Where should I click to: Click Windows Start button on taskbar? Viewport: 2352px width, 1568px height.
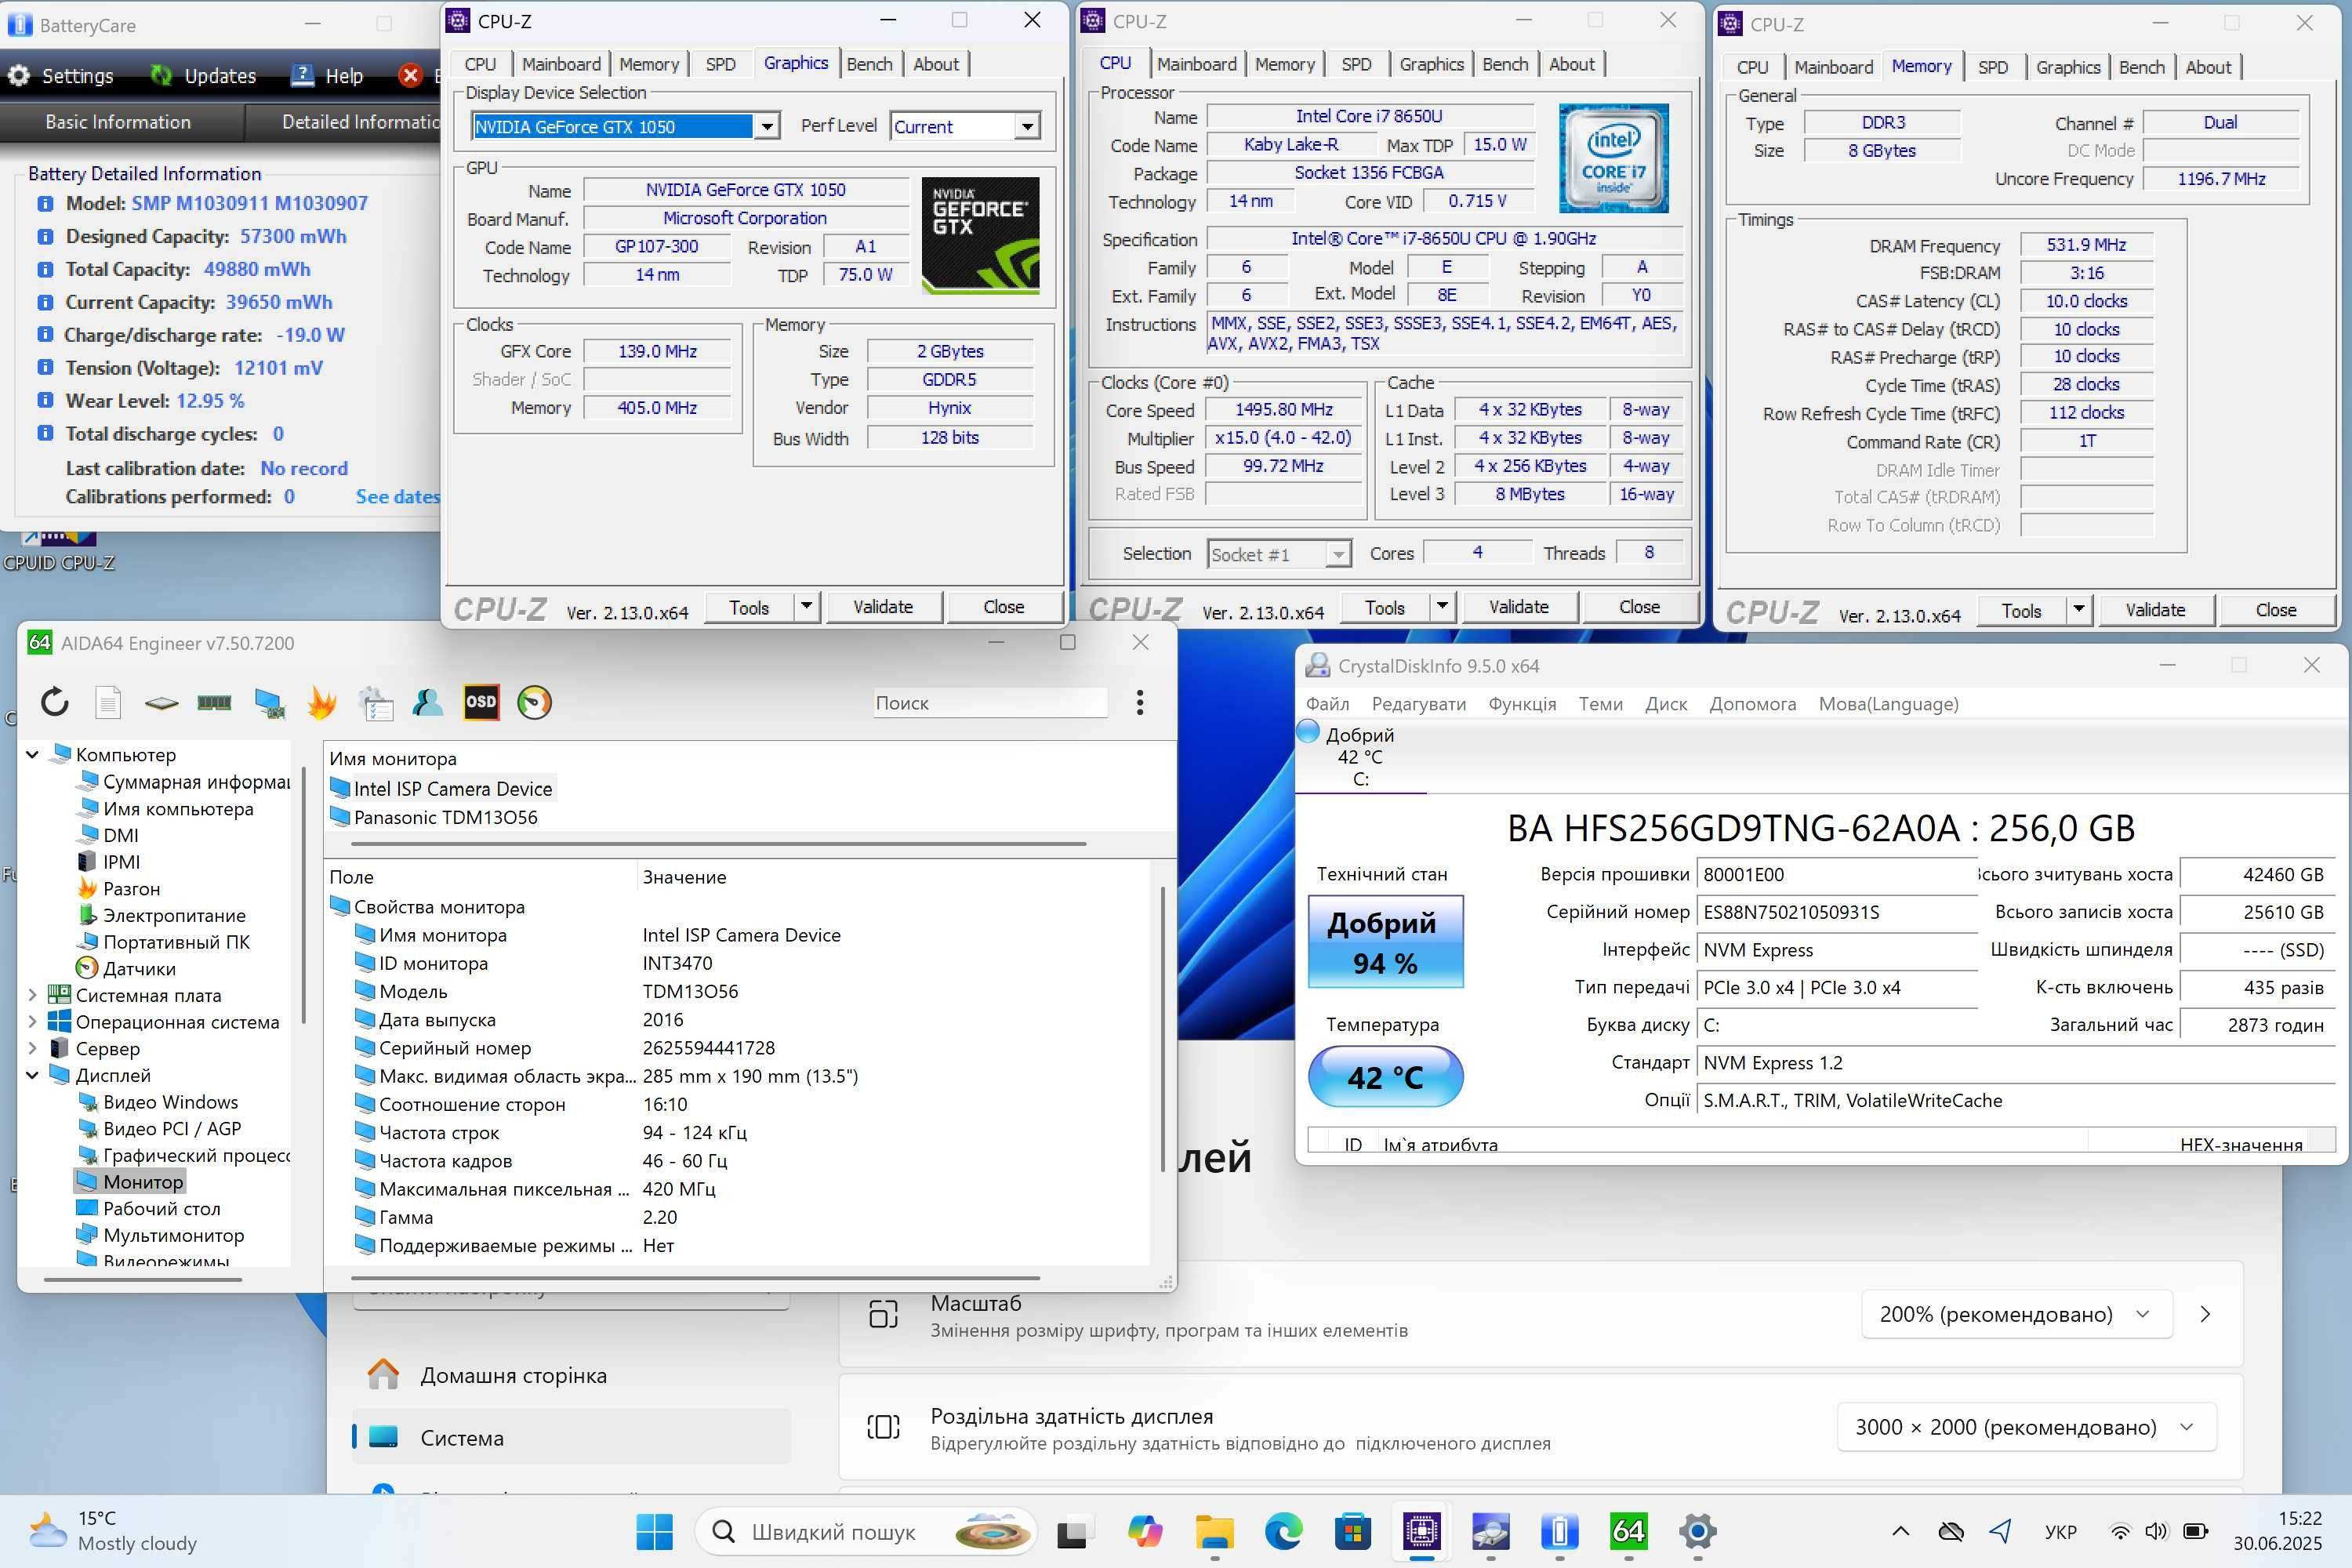654,1531
